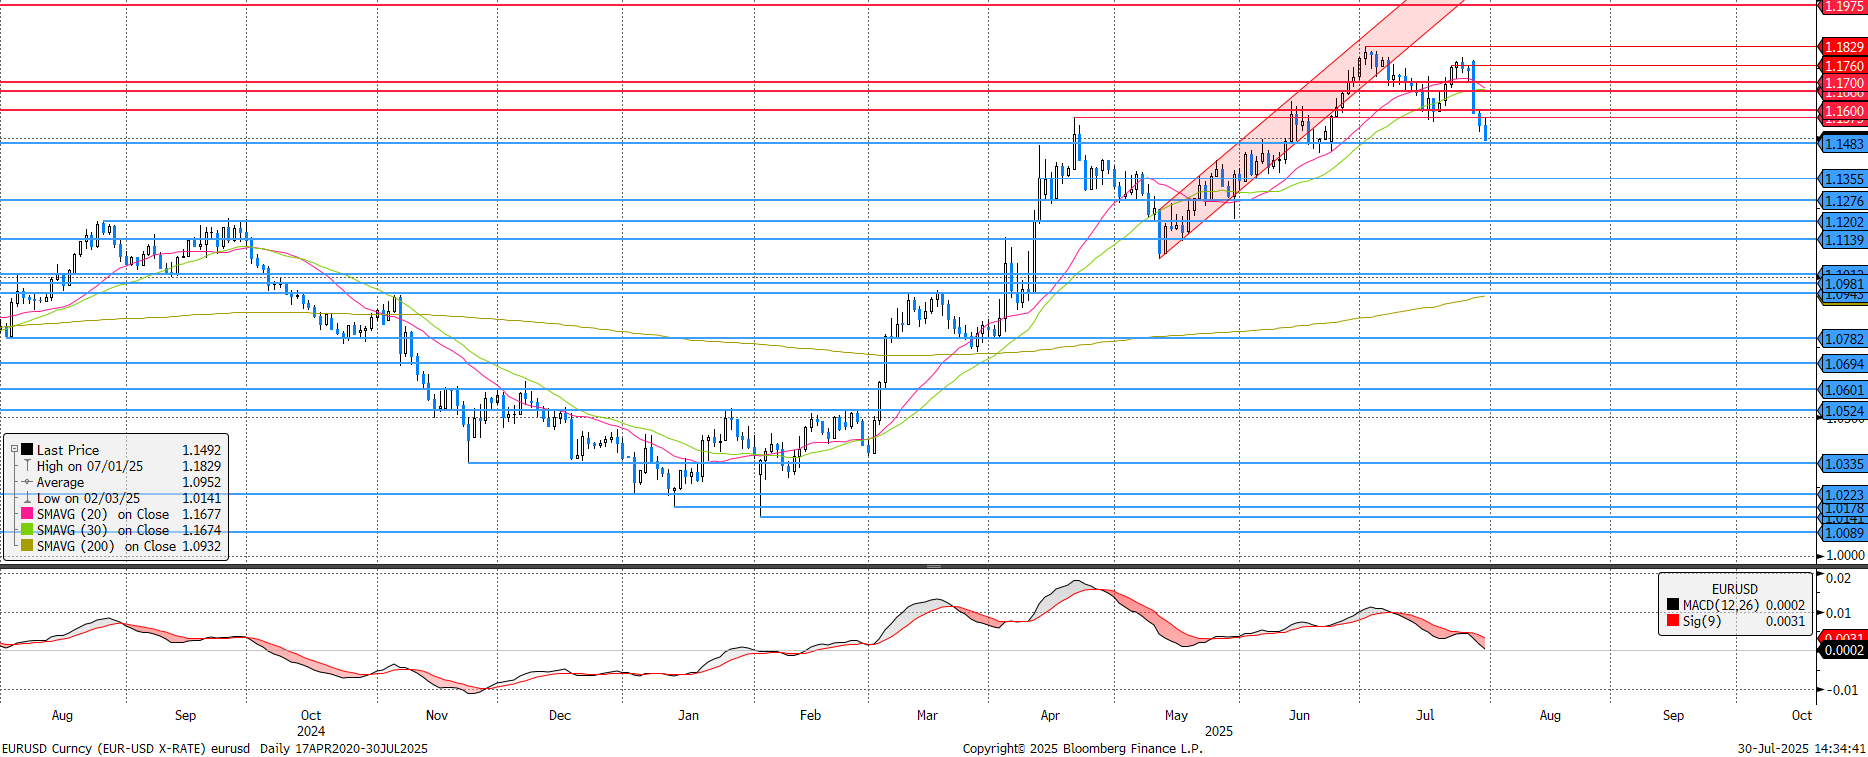Click the blue 1.0782 price tag

[1842, 339]
